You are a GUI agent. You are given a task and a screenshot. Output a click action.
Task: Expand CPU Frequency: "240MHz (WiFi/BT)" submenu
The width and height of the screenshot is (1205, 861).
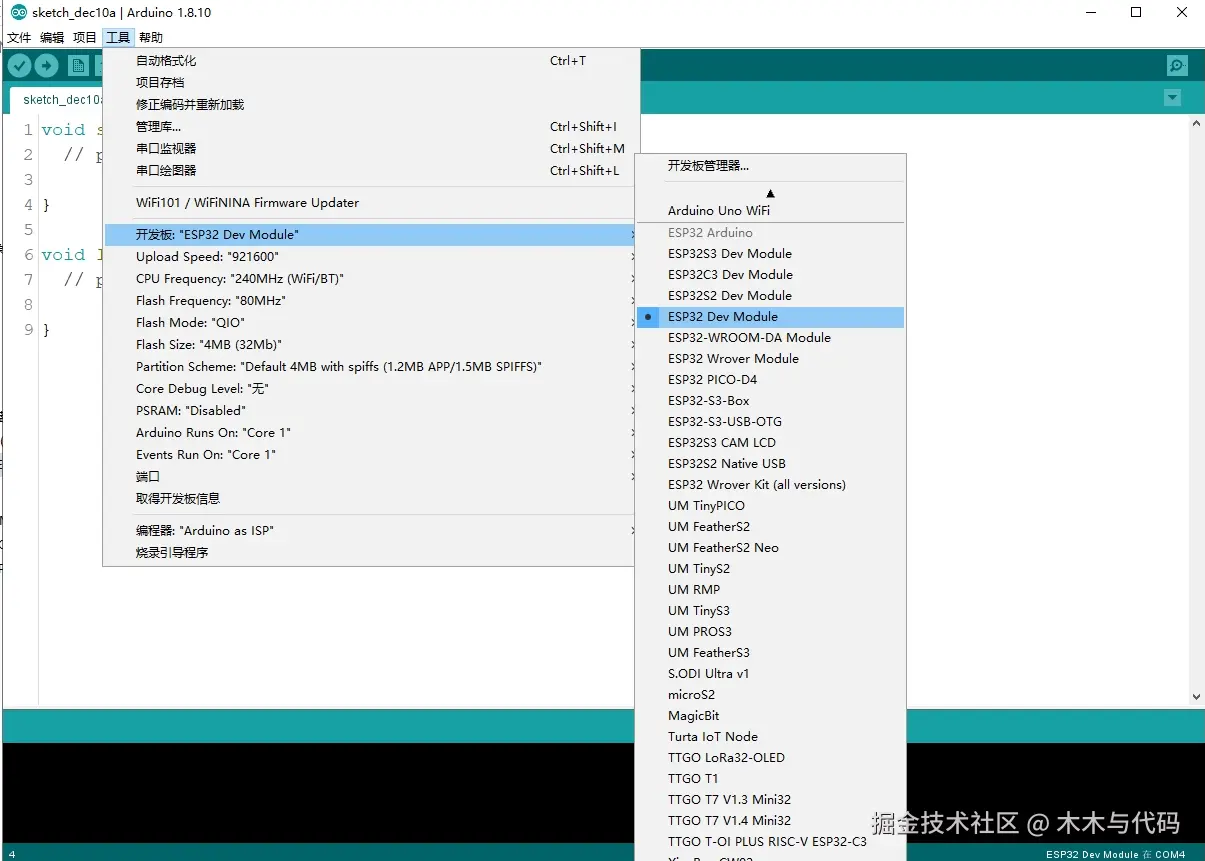[x=370, y=279]
